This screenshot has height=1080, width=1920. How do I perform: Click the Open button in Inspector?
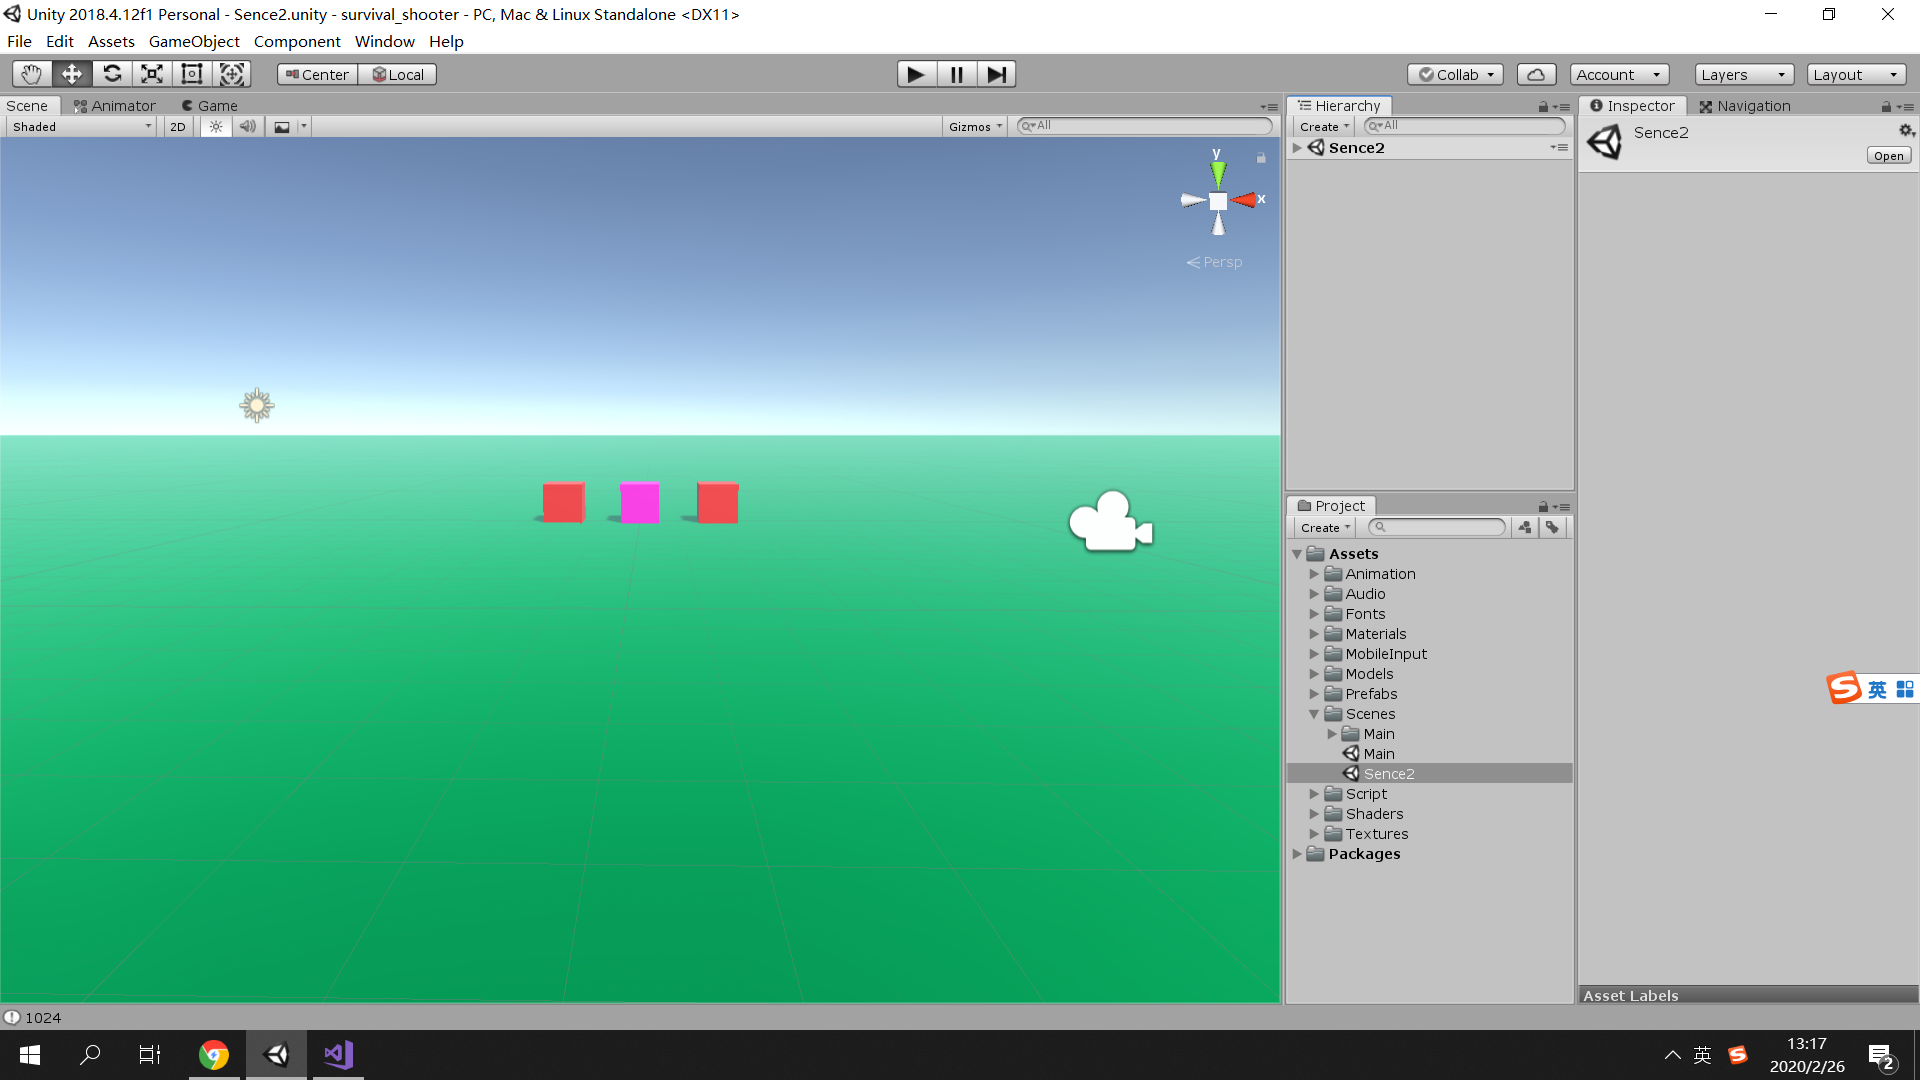(1888, 156)
